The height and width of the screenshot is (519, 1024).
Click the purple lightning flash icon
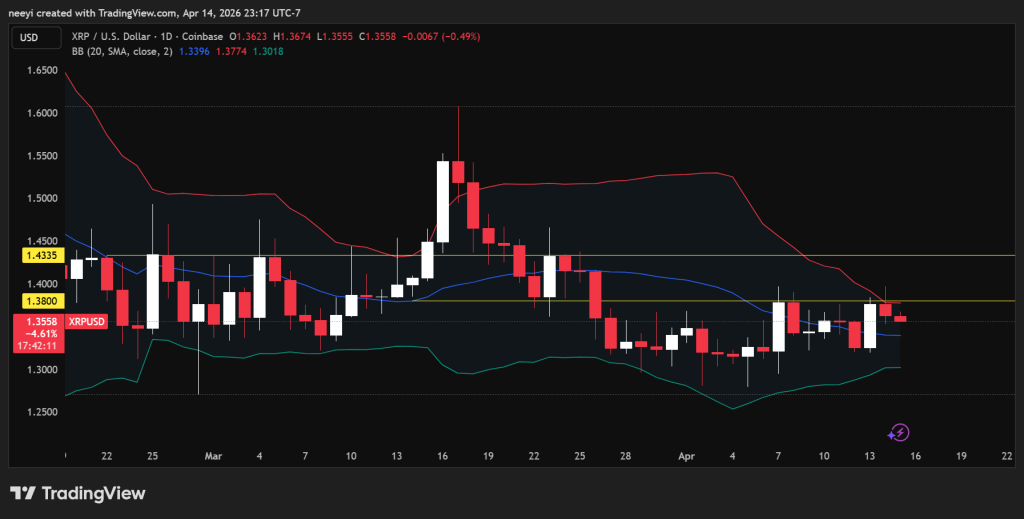(898, 432)
